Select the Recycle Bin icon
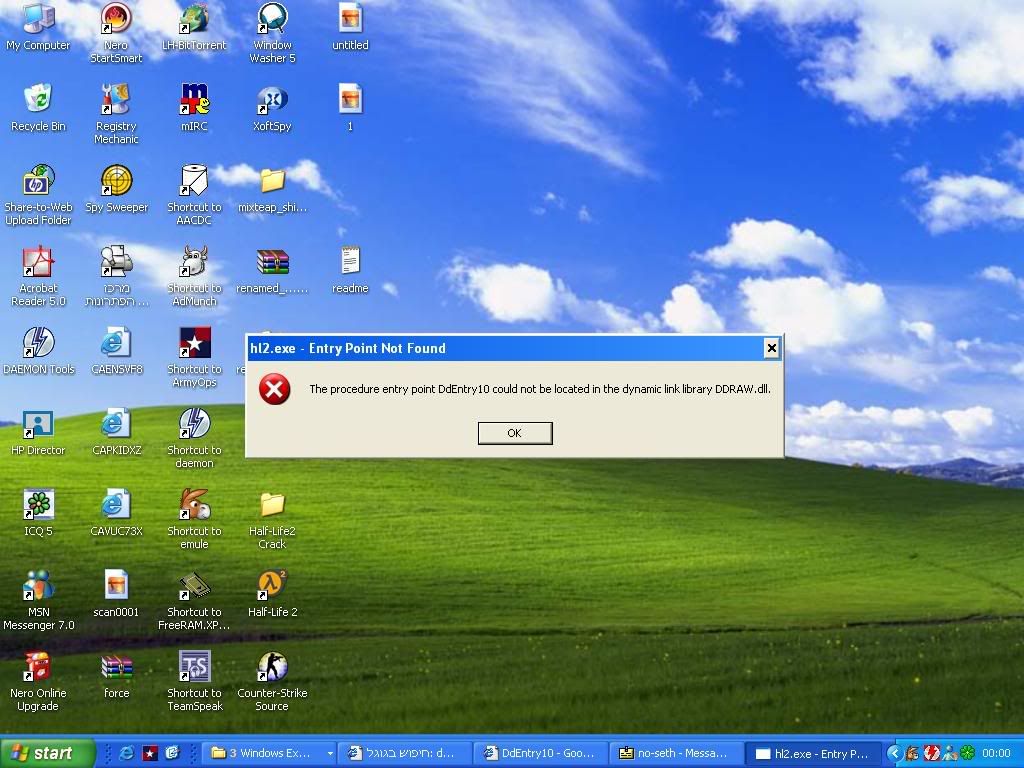 pyautogui.click(x=38, y=108)
